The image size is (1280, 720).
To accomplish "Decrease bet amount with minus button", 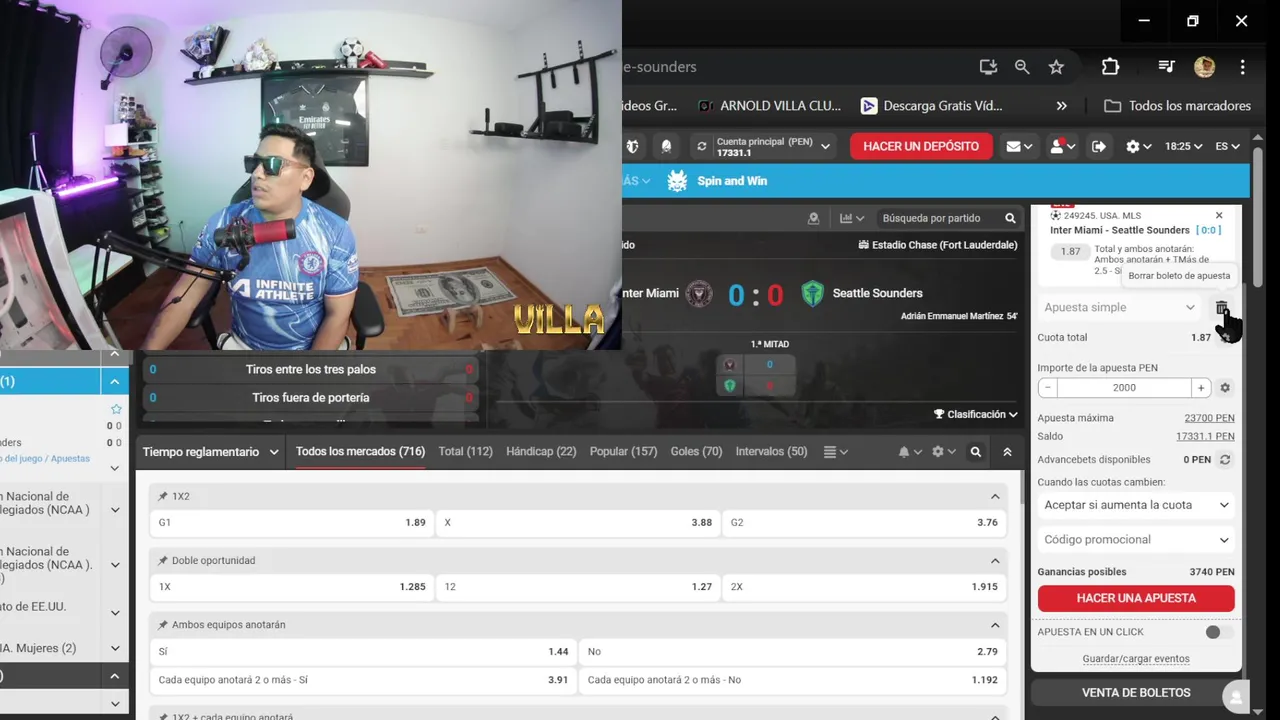I will tap(1047, 388).
